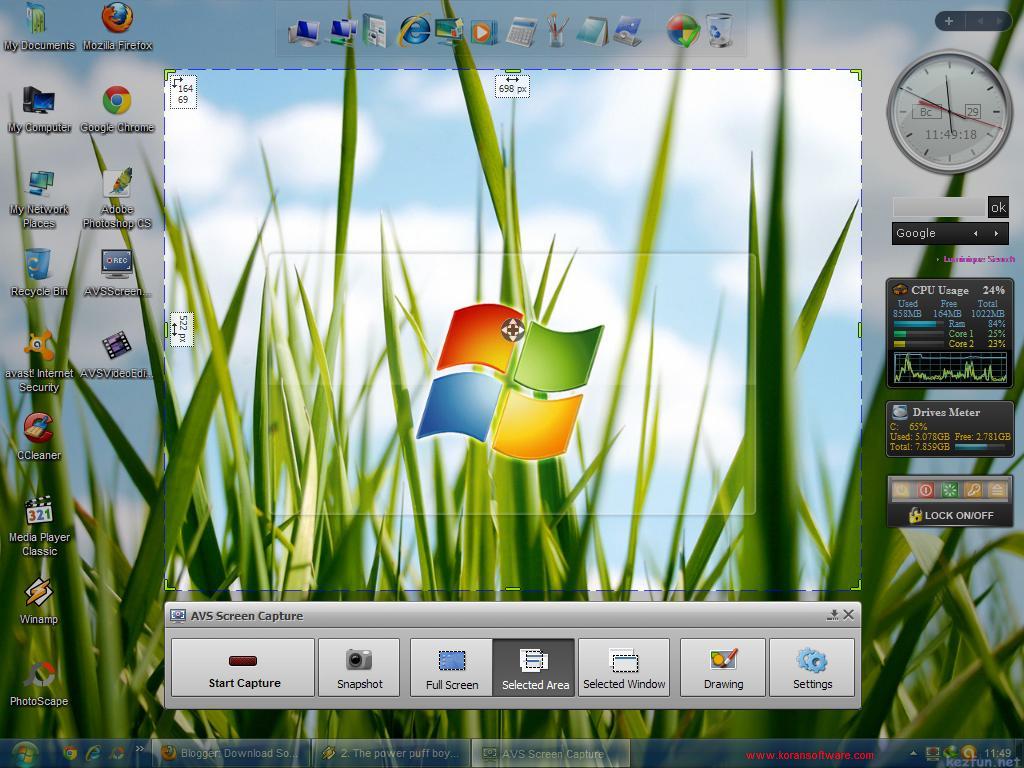
Task: Select the My Computer desktop icon
Action: [x=39, y=109]
